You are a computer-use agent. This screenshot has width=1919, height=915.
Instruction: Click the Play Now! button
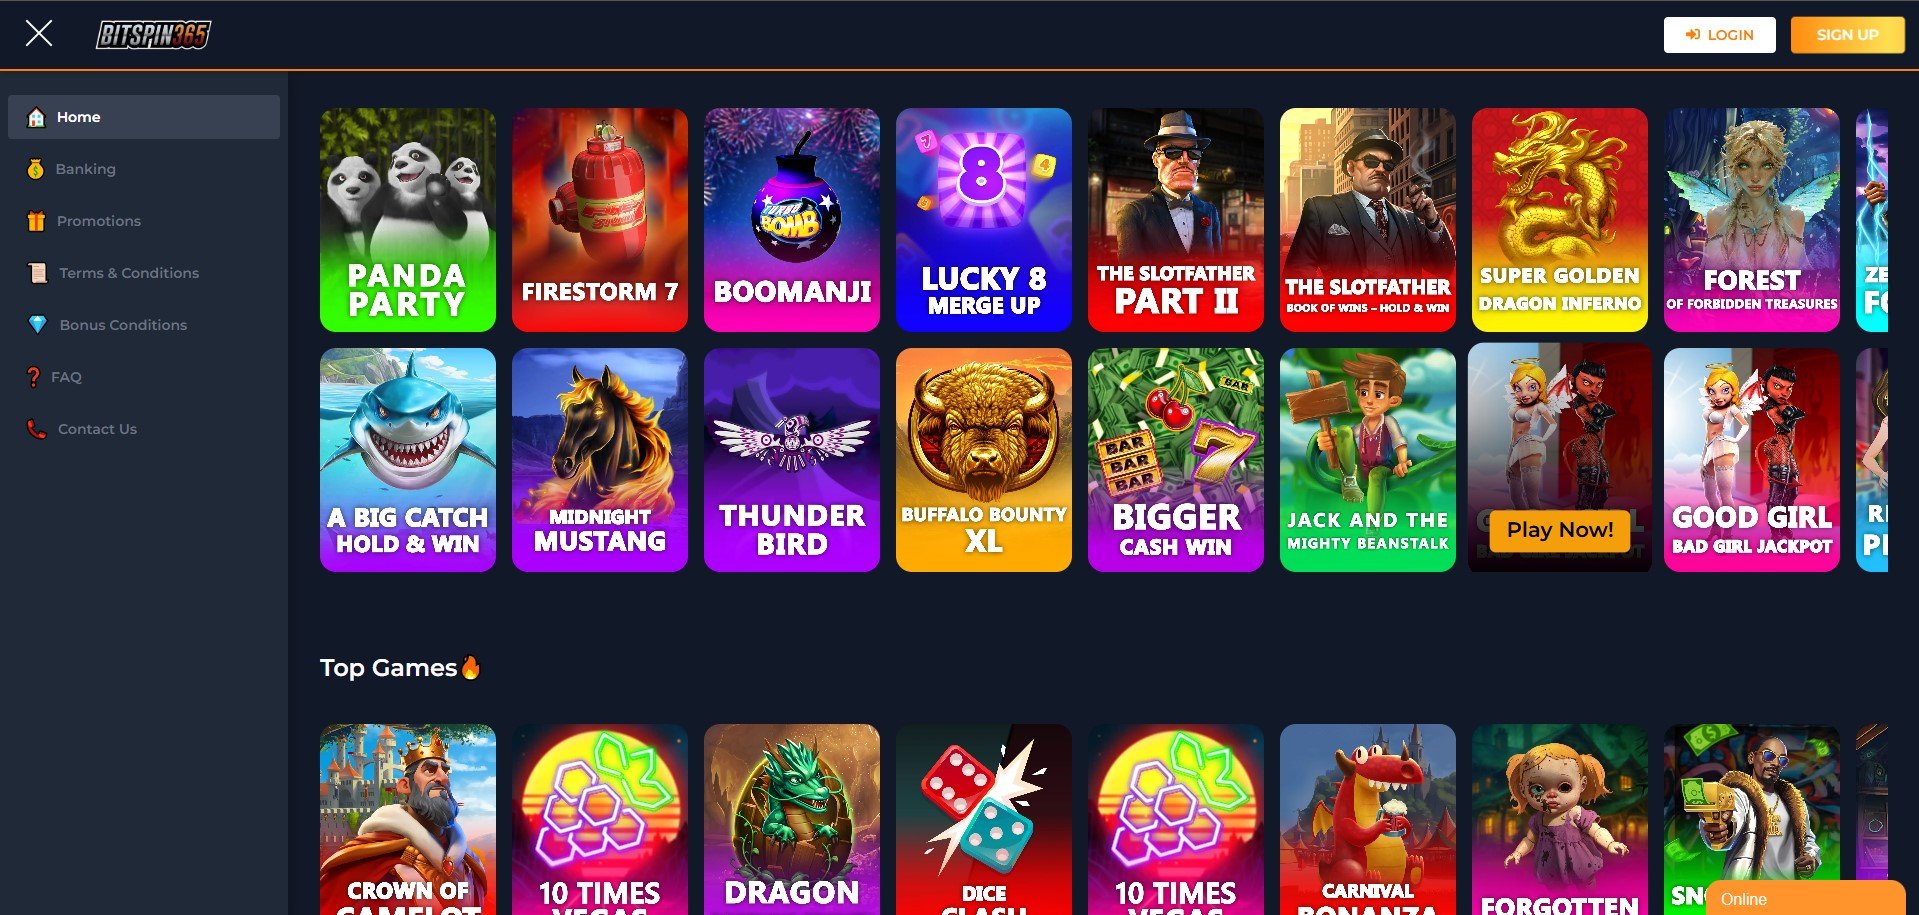click(1560, 530)
